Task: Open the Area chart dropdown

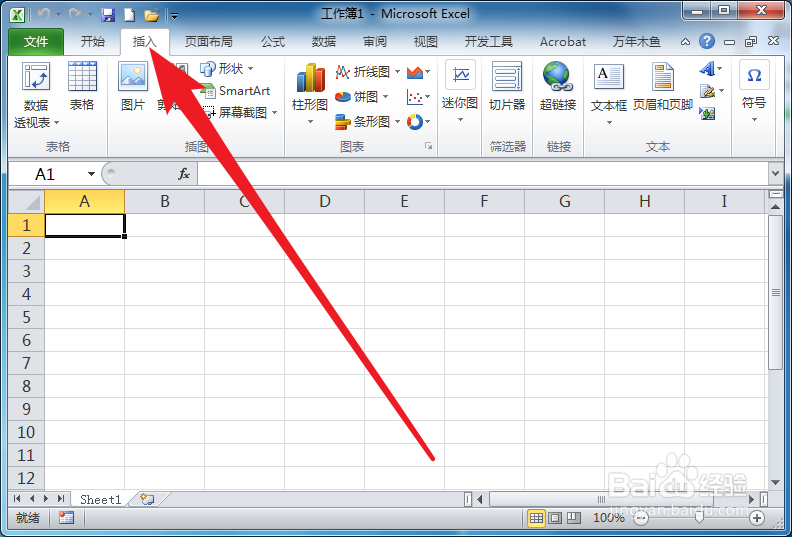Action: pyautogui.click(x=418, y=72)
